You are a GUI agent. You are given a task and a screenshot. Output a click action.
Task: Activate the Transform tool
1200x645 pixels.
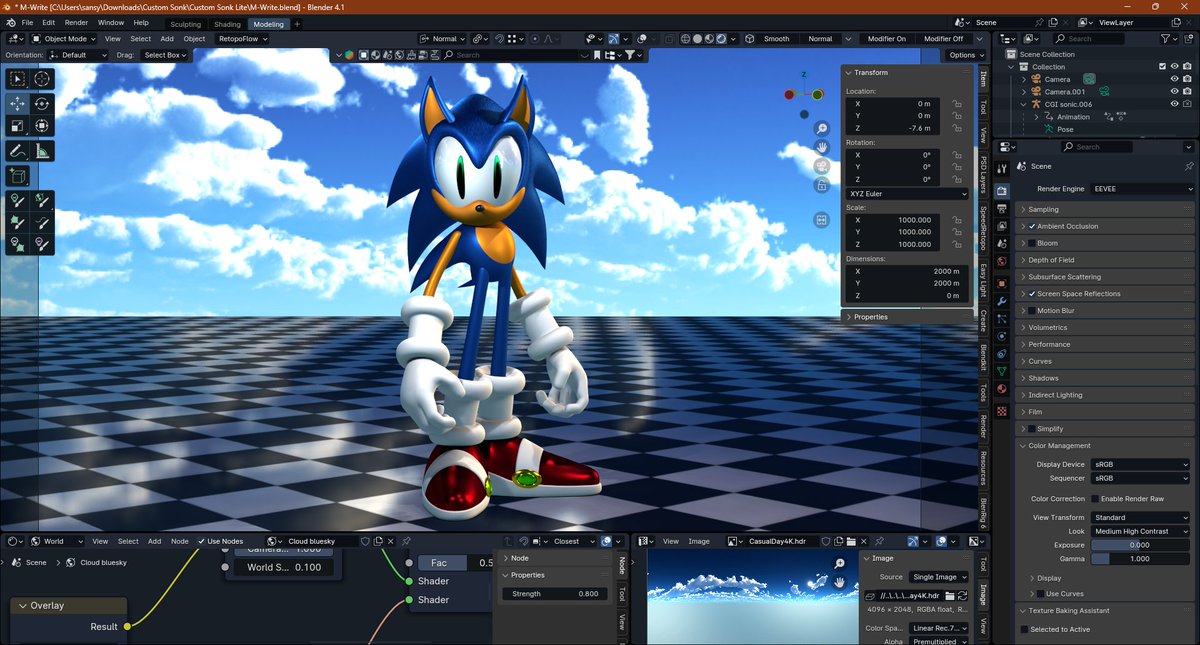pos(42,126)
